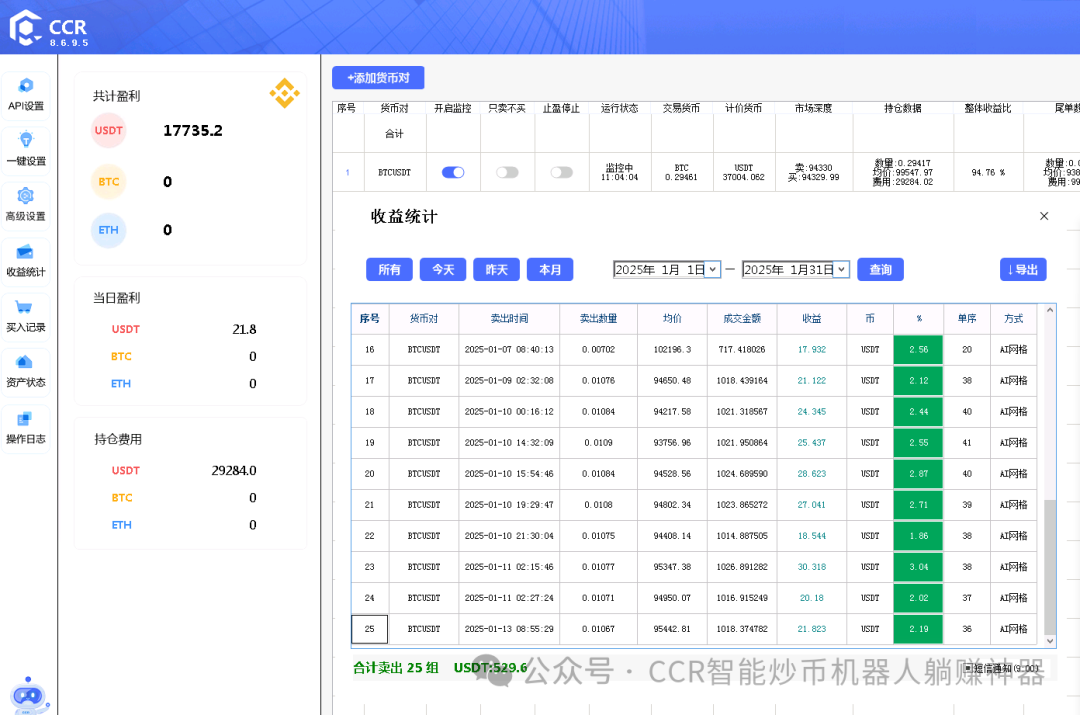
Task: Click the Binance logo in 共计盈利 card
Action: [x=284, y=93]
